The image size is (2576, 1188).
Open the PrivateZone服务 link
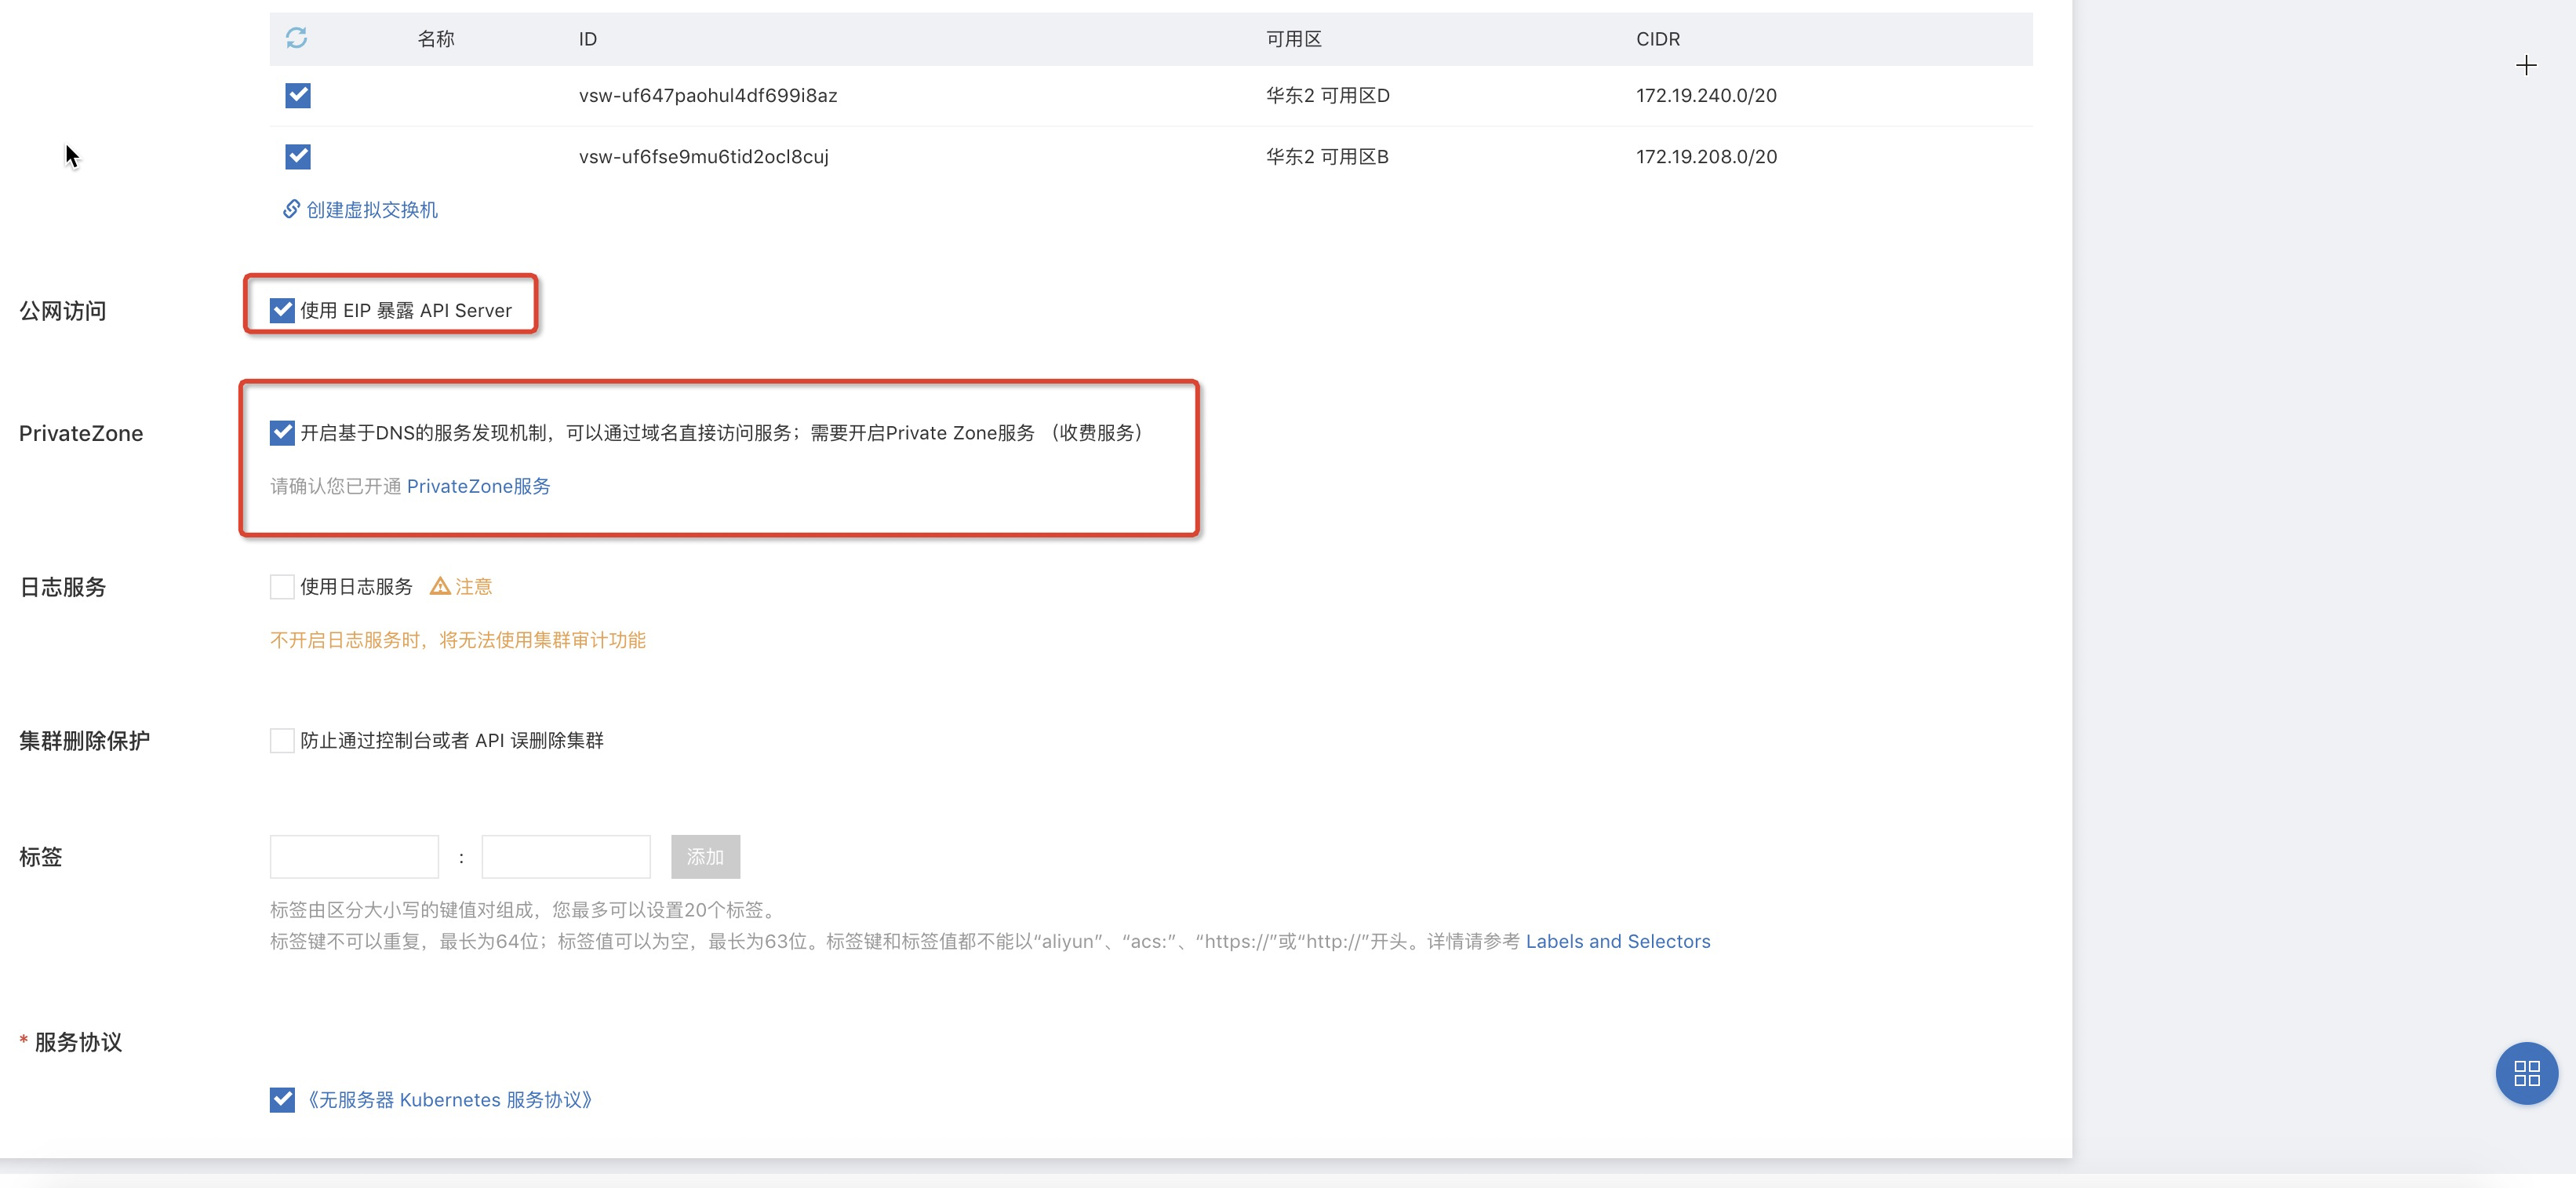478,486
